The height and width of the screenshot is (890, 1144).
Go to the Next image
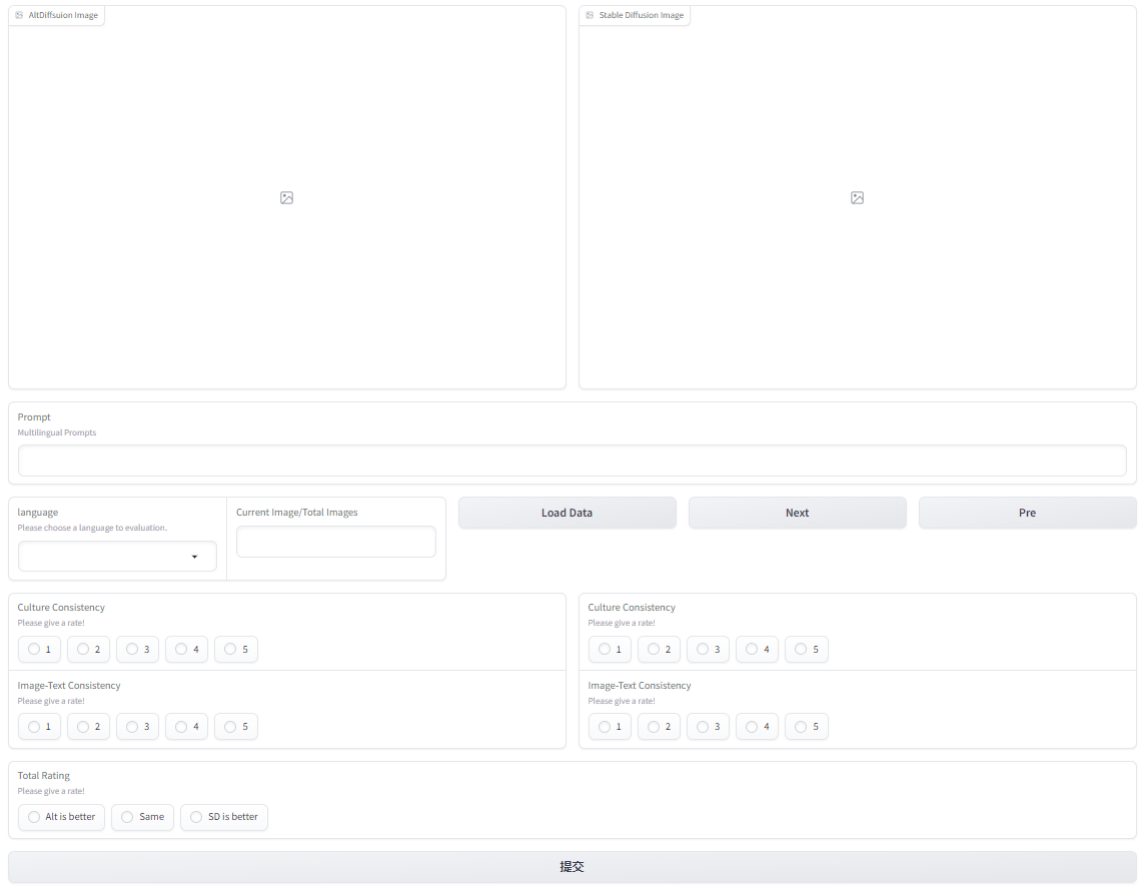tap(797, 513)
